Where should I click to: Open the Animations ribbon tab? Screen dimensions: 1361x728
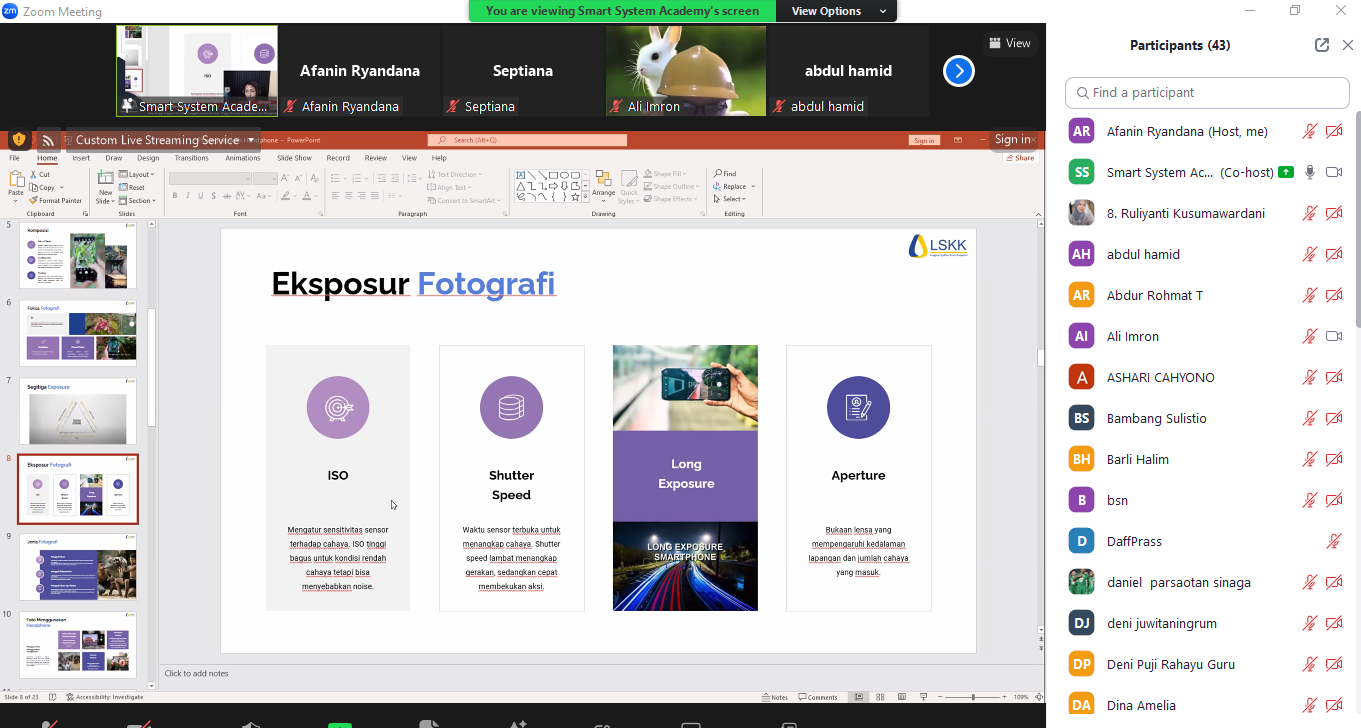[x=242, y=158]
